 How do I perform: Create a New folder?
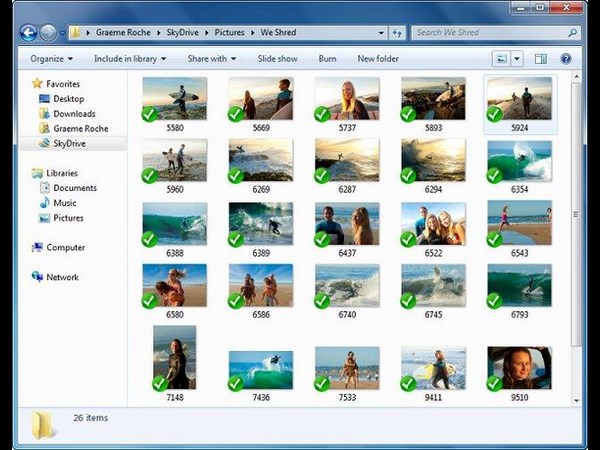(x=379, y=59)
